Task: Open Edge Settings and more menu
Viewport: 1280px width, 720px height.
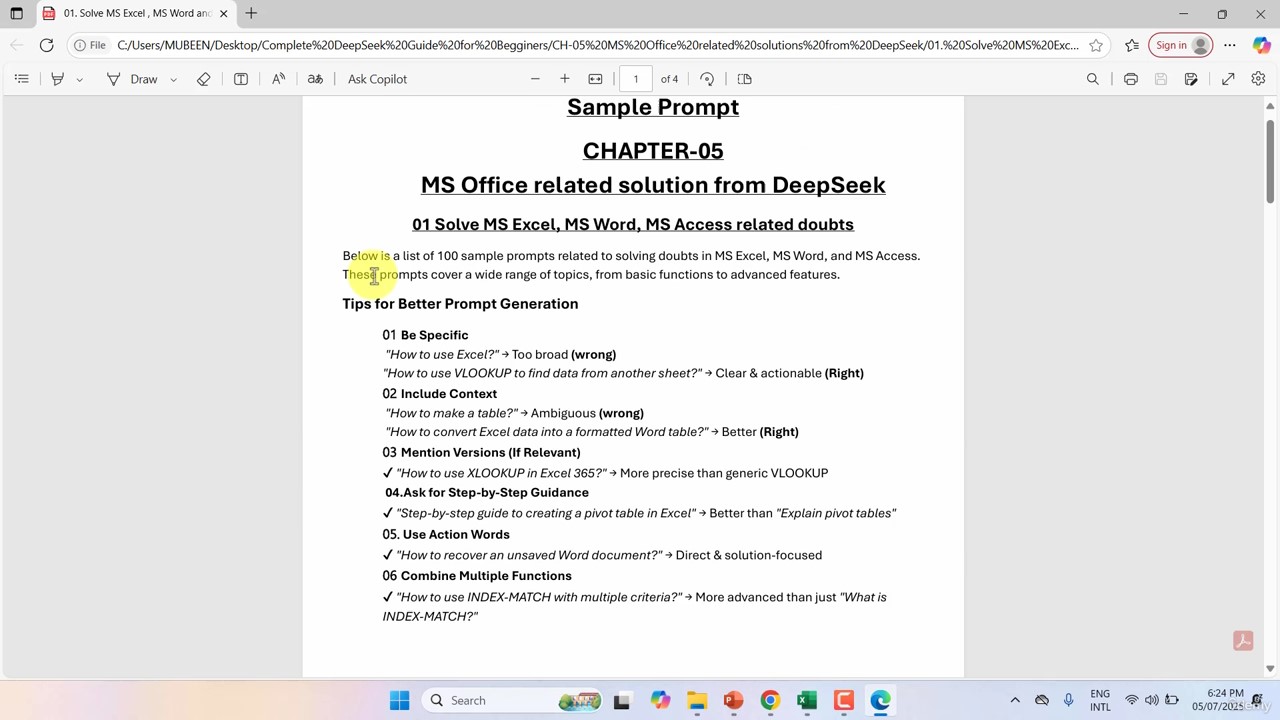Action: (1230, 45)
